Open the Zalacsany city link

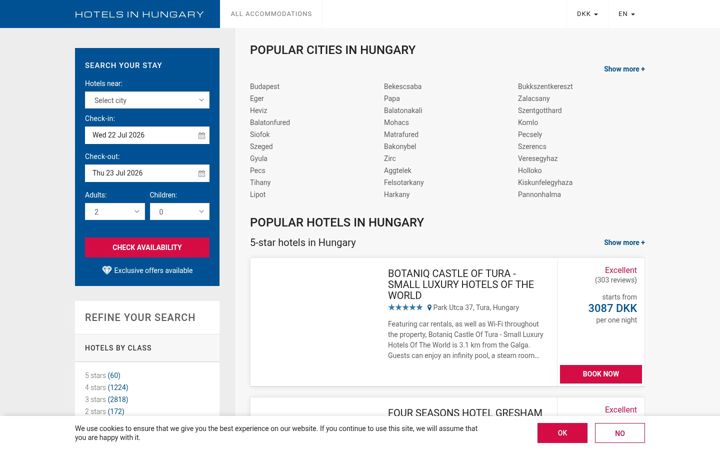534,98
